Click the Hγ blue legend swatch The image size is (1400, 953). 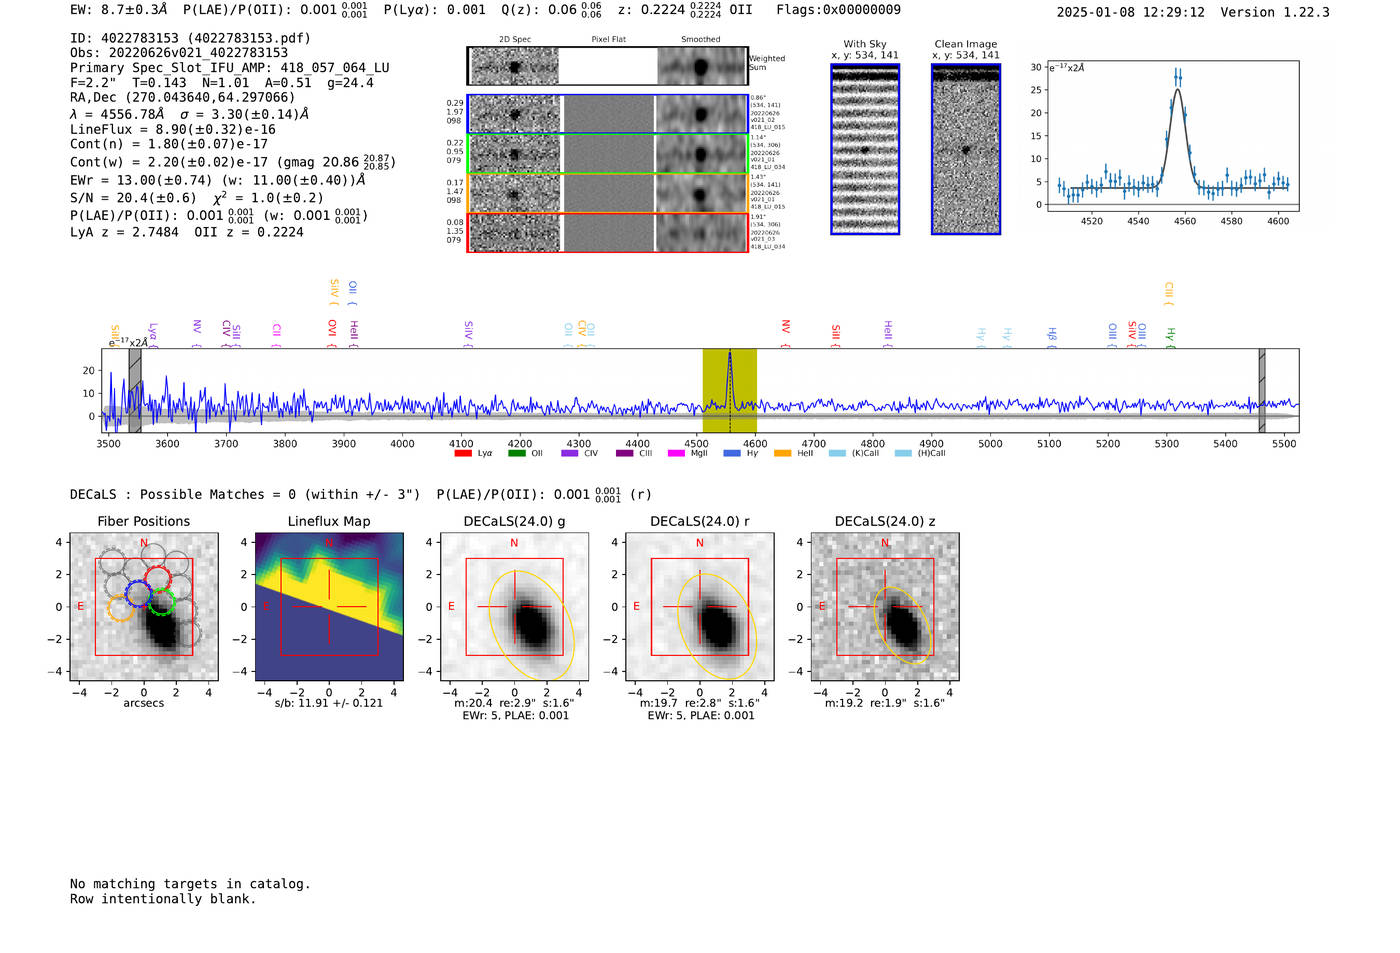pyautogui.click(x=732, y=453)
